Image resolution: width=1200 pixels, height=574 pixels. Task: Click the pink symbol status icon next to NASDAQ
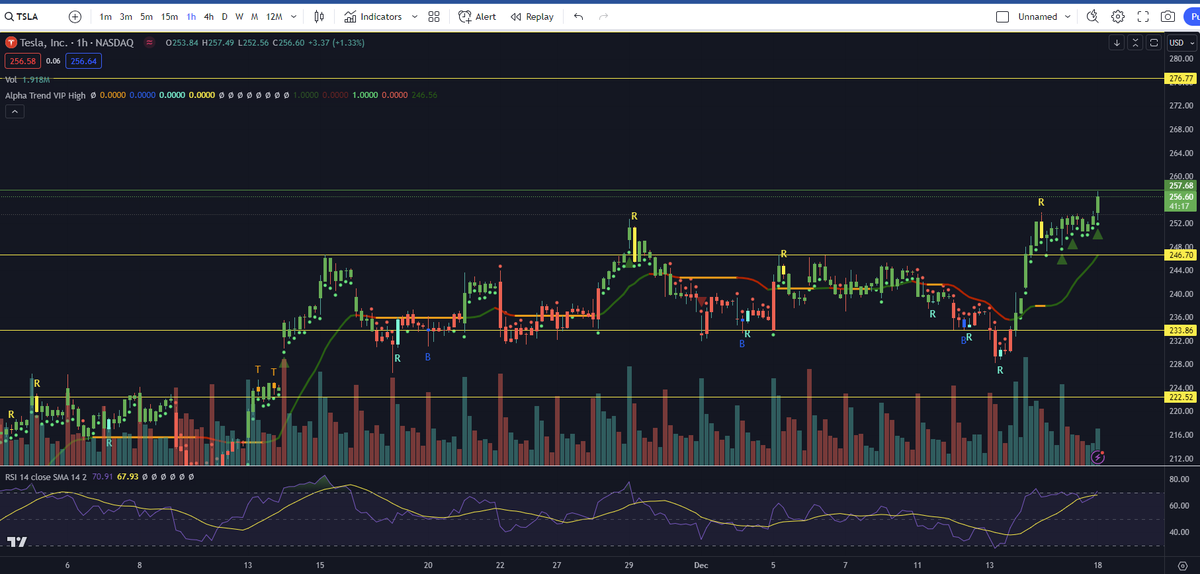pyautogui.click(x=150, y=43)
